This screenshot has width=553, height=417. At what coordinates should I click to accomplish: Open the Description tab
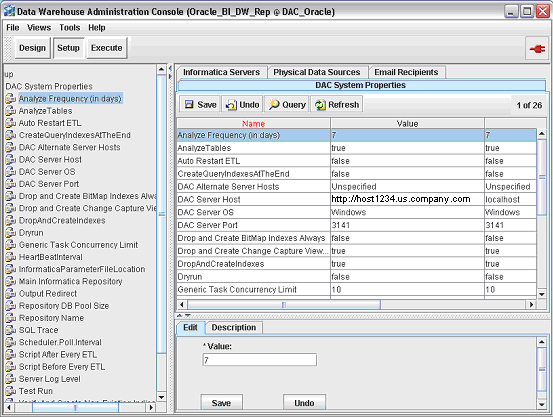(233, 327)
